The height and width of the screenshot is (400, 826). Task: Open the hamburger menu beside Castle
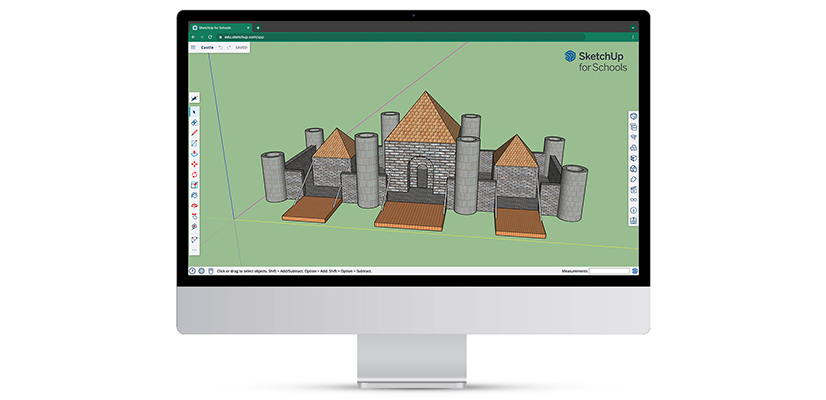point(193,47)
